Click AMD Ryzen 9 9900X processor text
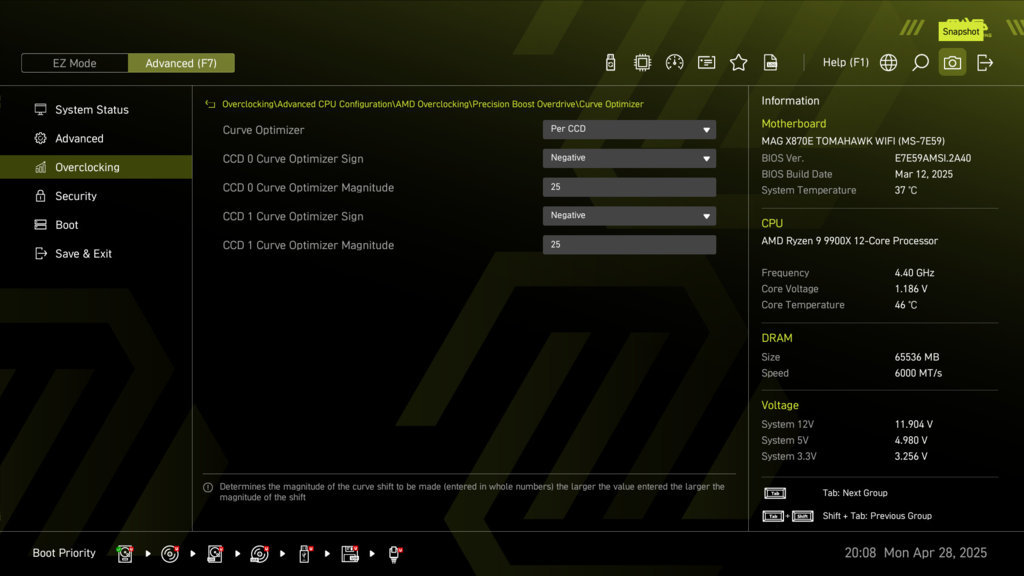1024x576 pixels. [850, 241]
